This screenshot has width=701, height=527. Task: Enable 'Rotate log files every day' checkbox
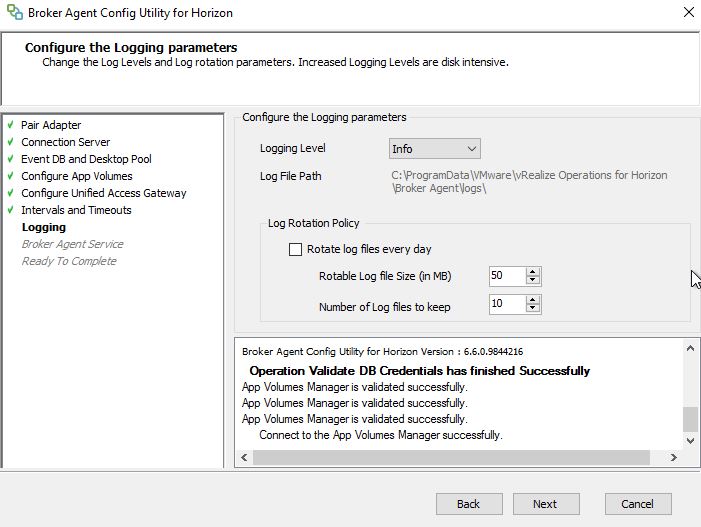click(295, 249)
